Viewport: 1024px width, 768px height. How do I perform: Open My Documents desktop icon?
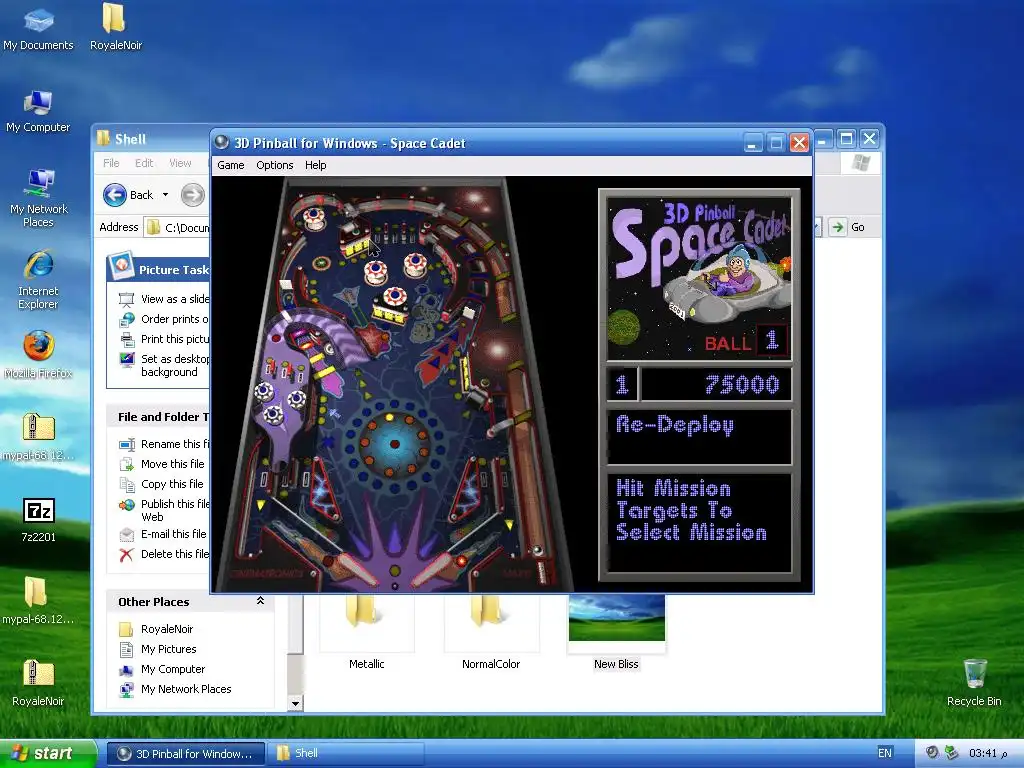pos(38,27)
